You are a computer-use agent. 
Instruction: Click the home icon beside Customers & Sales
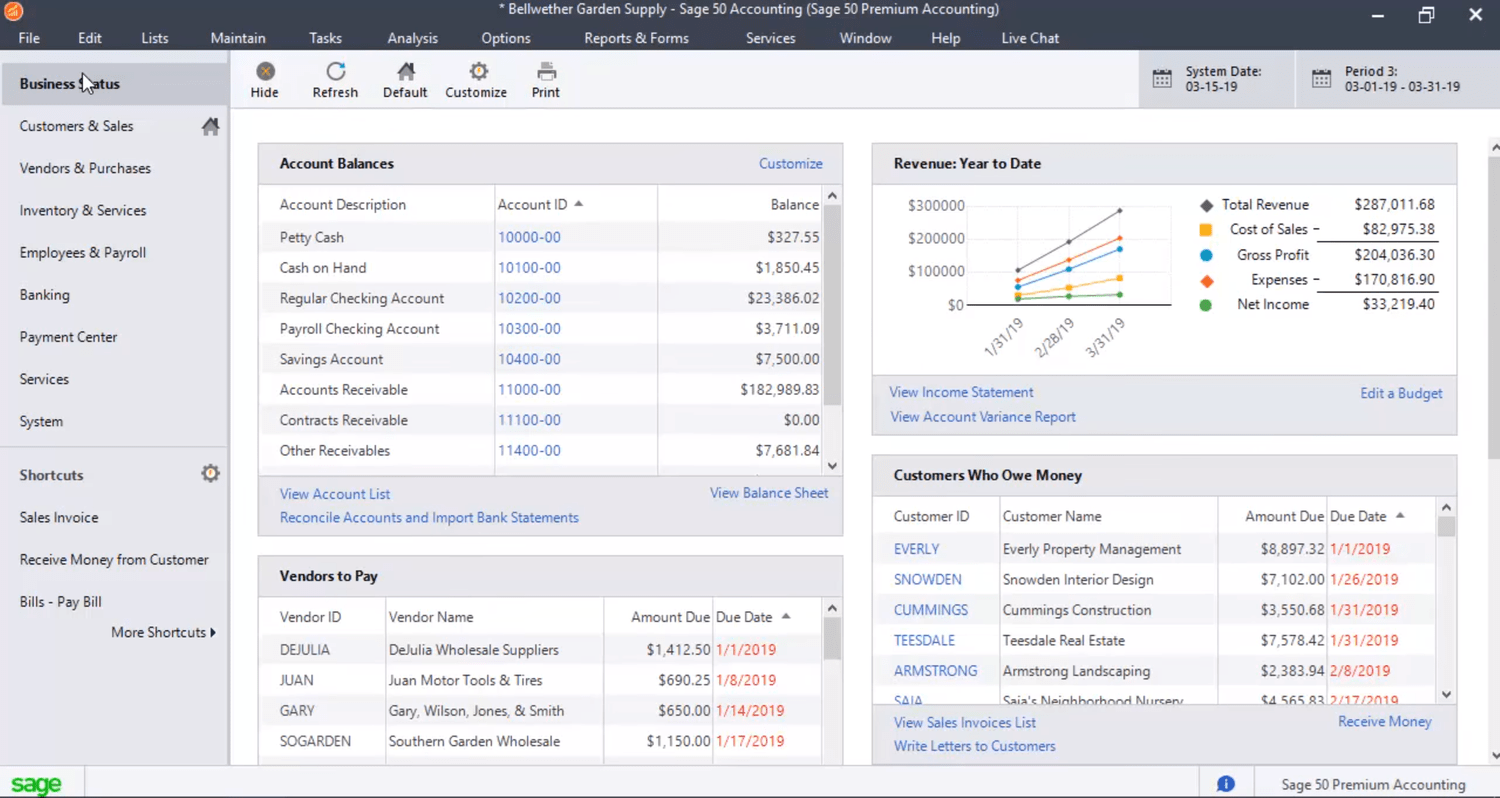click(x=209, y=126)
